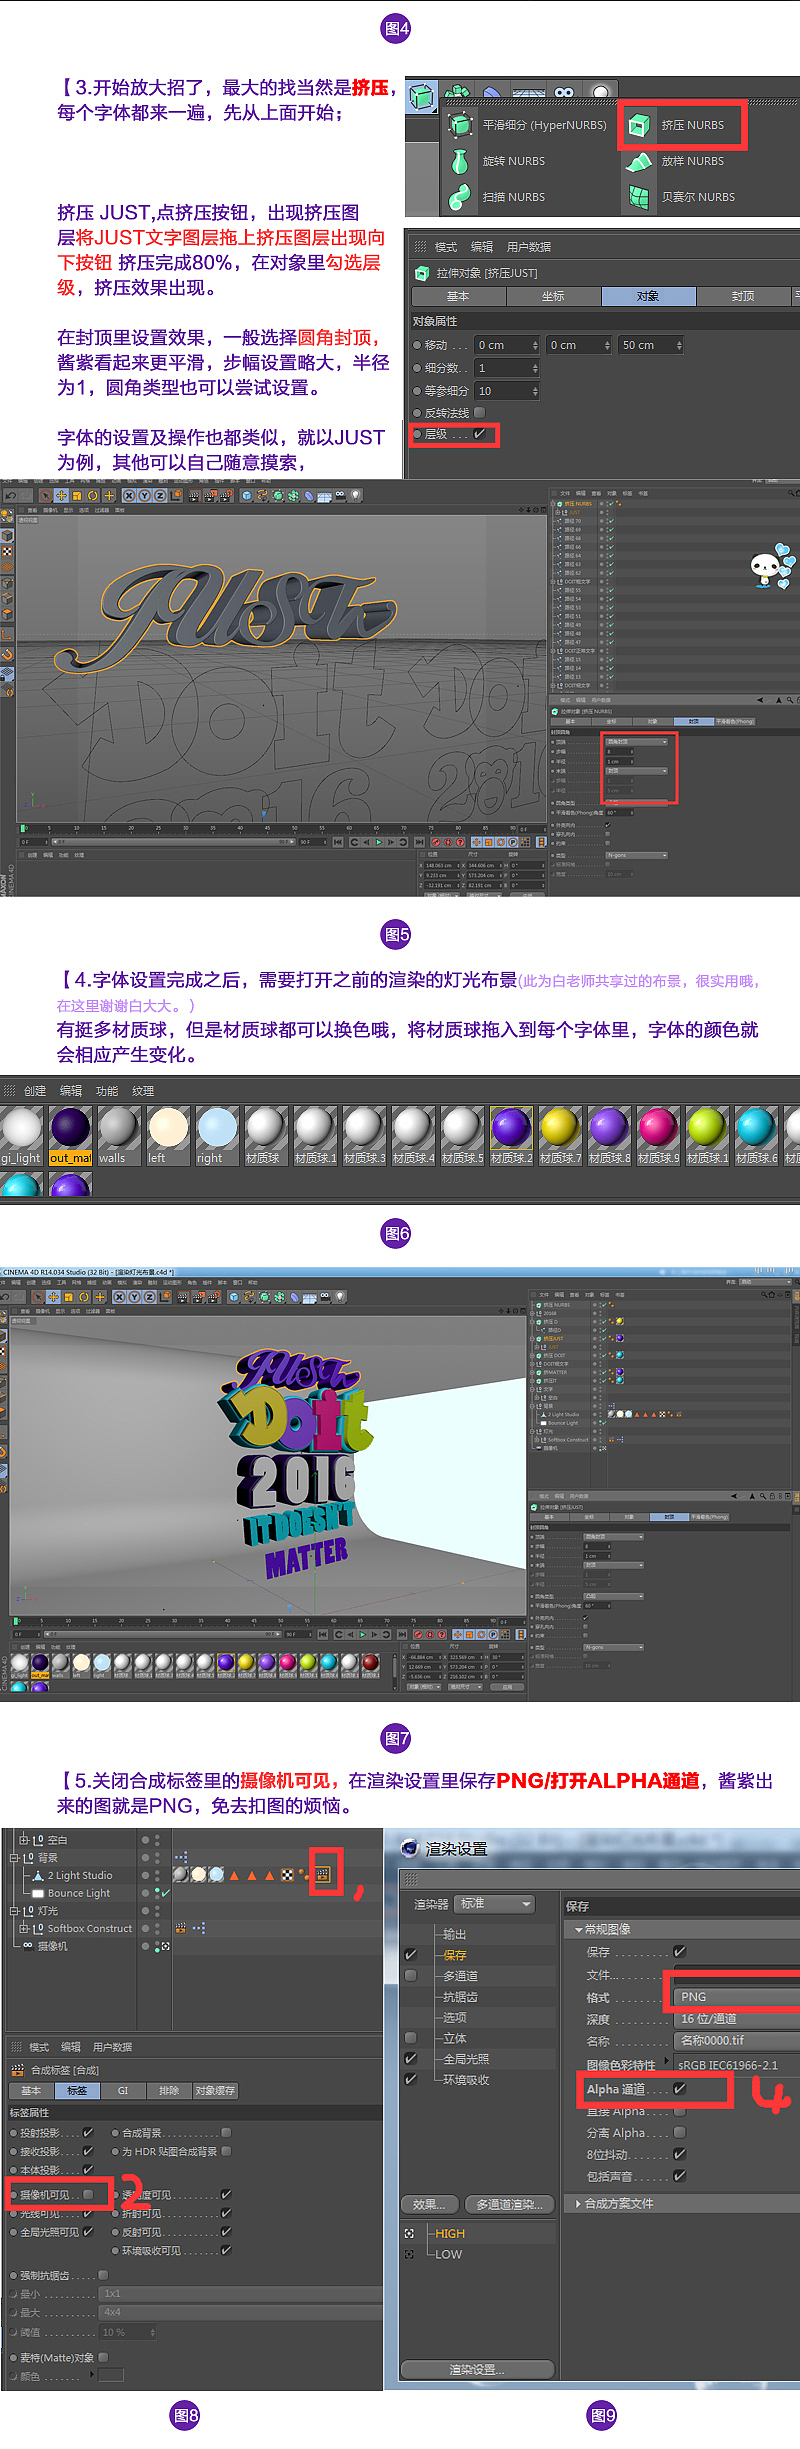
Task: Click the Cinema 4D logo in 渲染设置 title
Action: (409, 1848)
